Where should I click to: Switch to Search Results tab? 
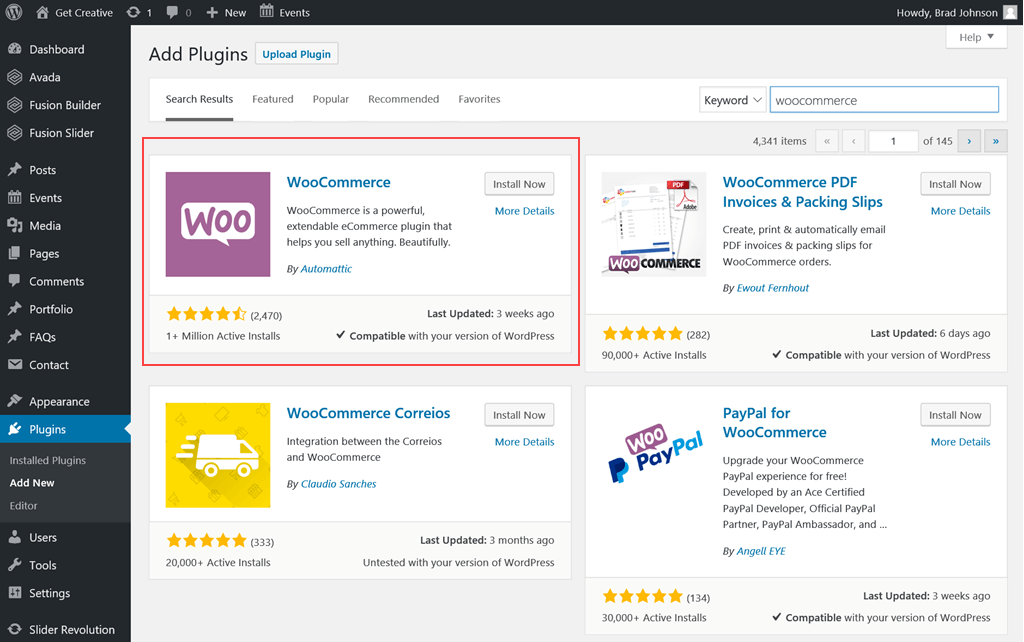(199, 99)
